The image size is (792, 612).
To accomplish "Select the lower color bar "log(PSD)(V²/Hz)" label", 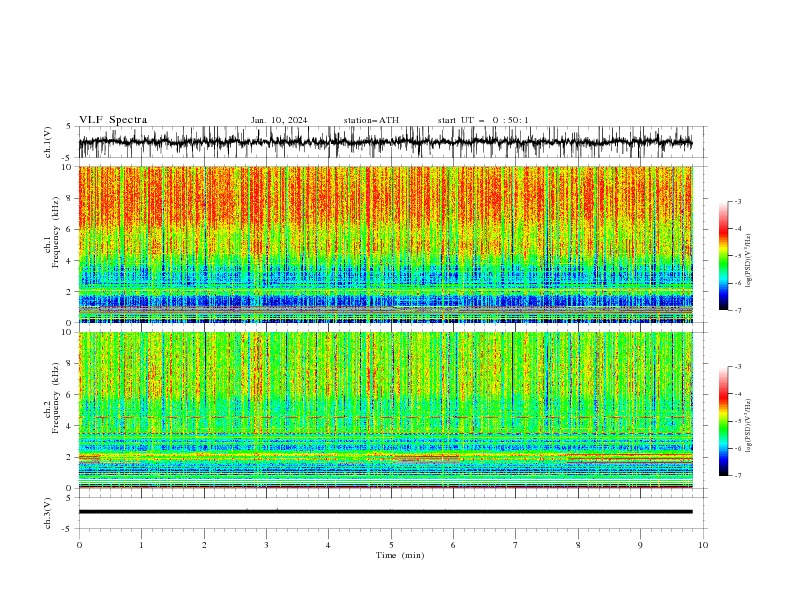I will click(749, 426).
